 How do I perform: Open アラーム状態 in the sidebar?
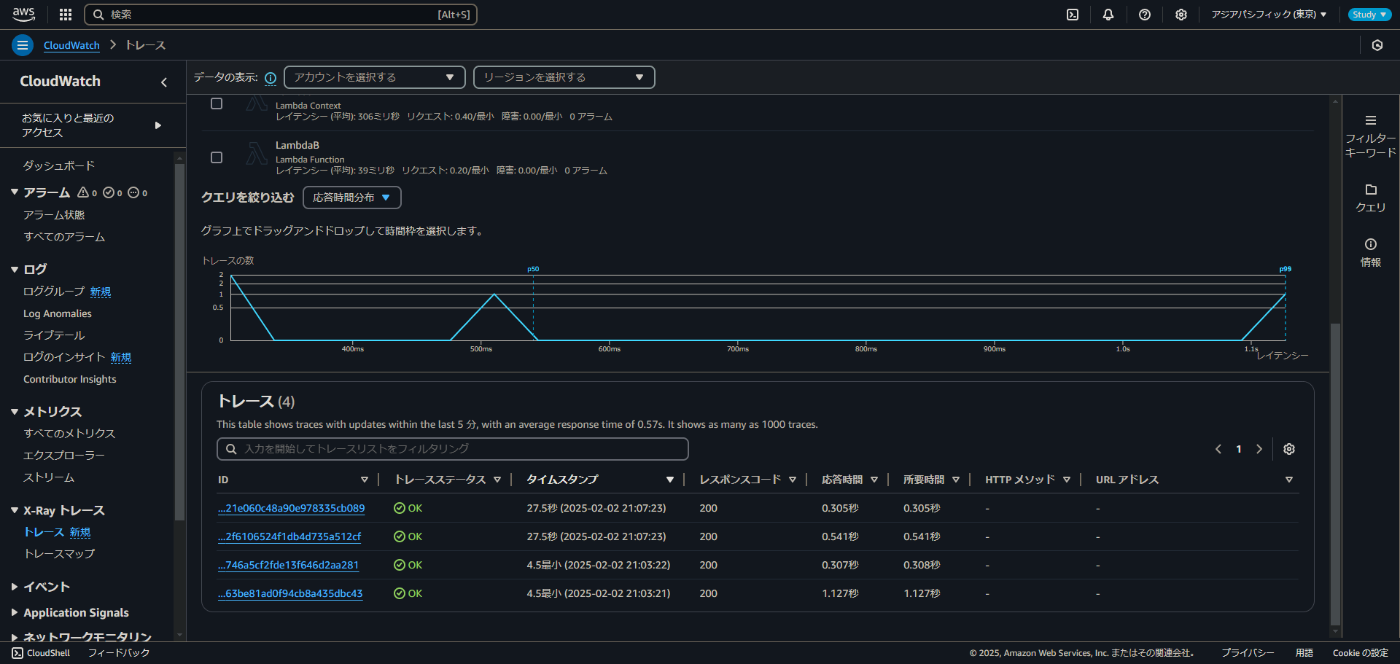click(54, 215)
